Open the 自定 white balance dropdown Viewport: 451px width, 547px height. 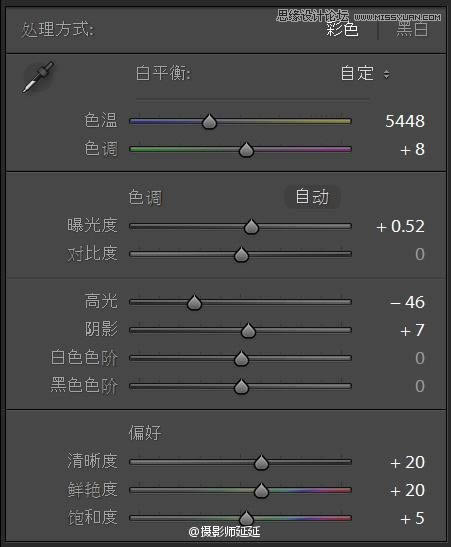pos(365,74)
